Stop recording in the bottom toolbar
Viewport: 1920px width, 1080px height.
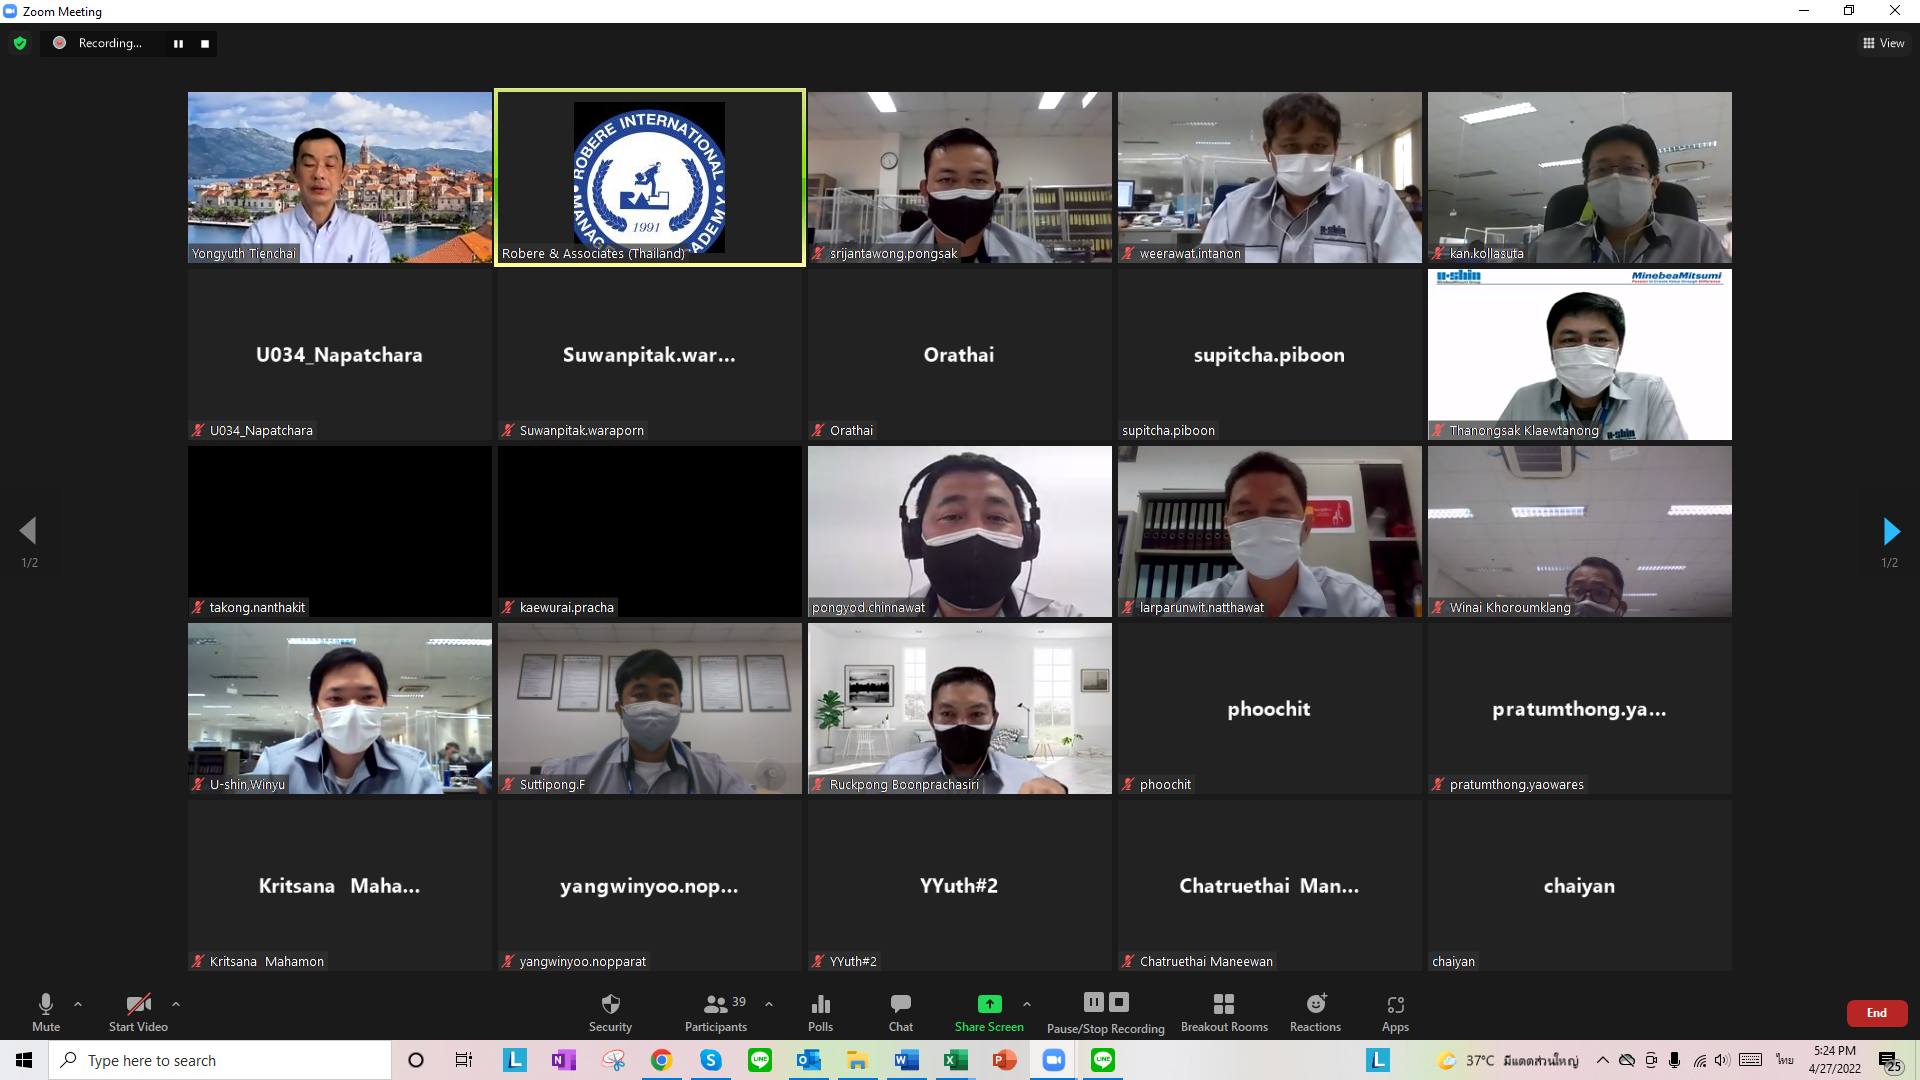1119,1002
